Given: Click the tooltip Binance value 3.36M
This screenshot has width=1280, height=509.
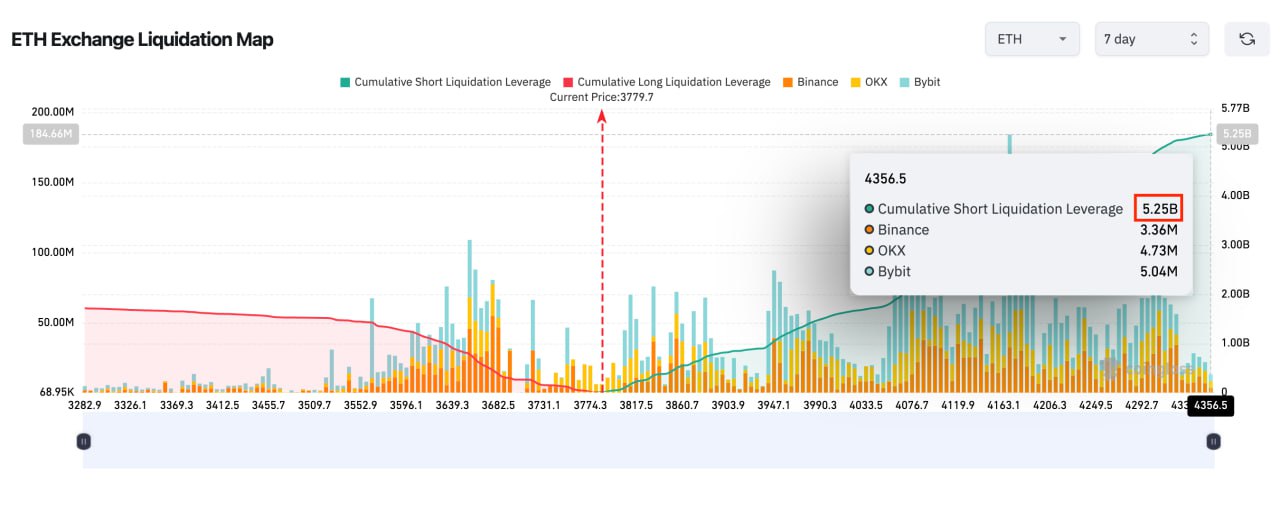Looking at the screenshot, I should coord(1158,230).
